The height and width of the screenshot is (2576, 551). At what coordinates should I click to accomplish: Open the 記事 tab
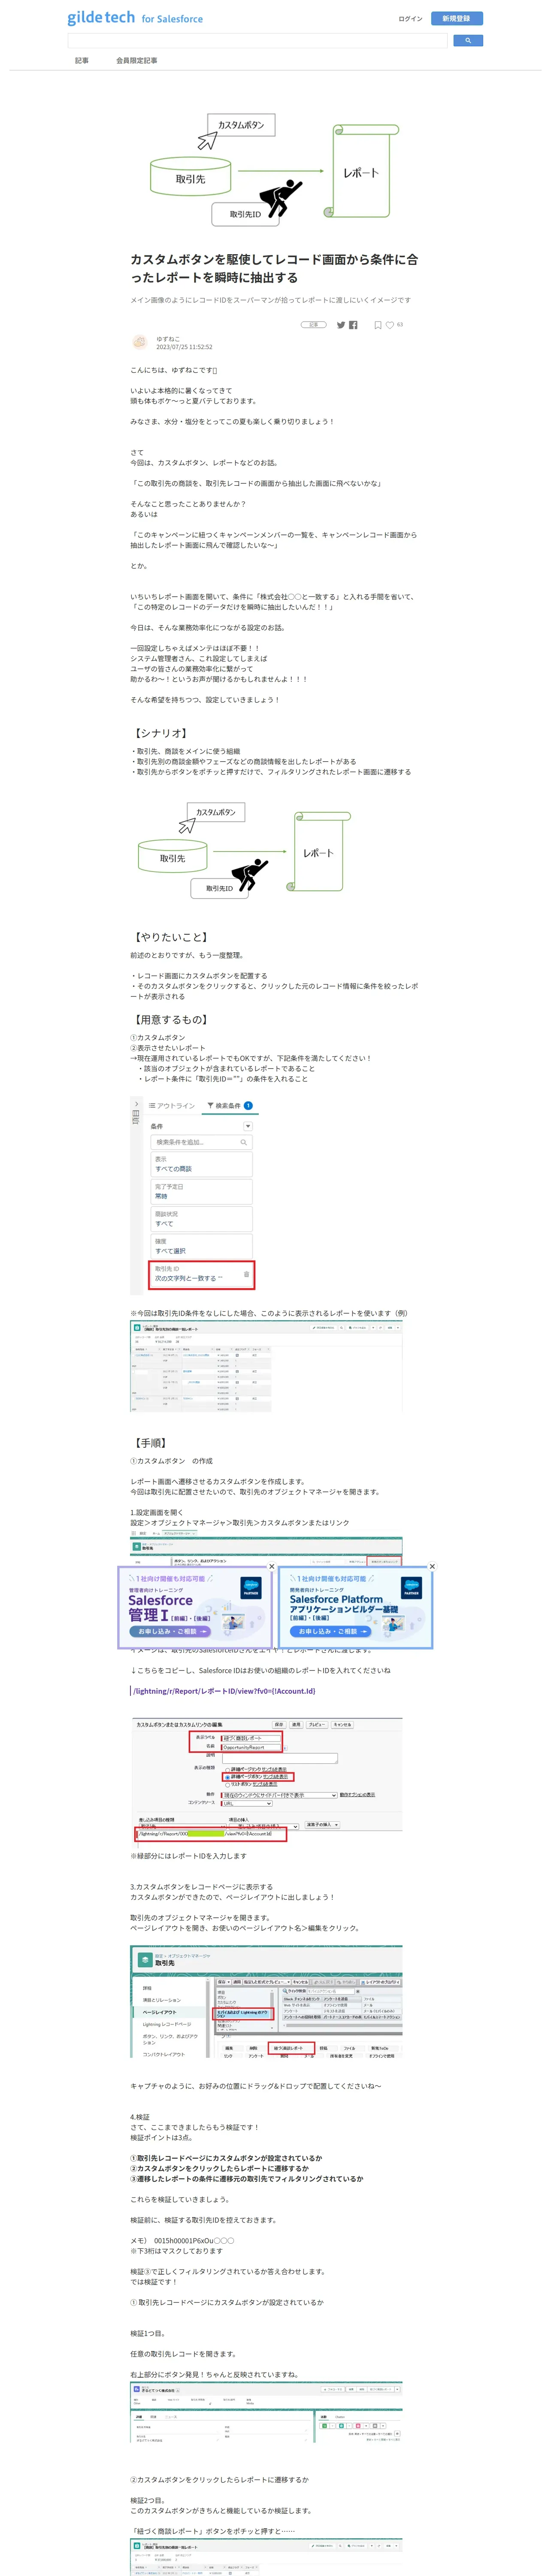coord(82,60)
